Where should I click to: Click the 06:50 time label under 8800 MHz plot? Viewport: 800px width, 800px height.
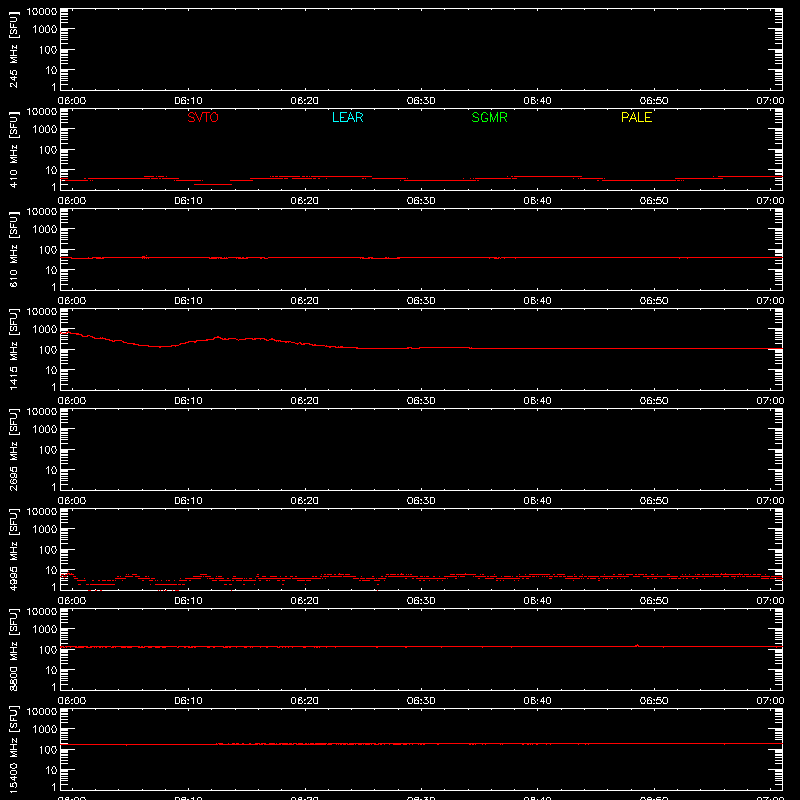point(654,701)
